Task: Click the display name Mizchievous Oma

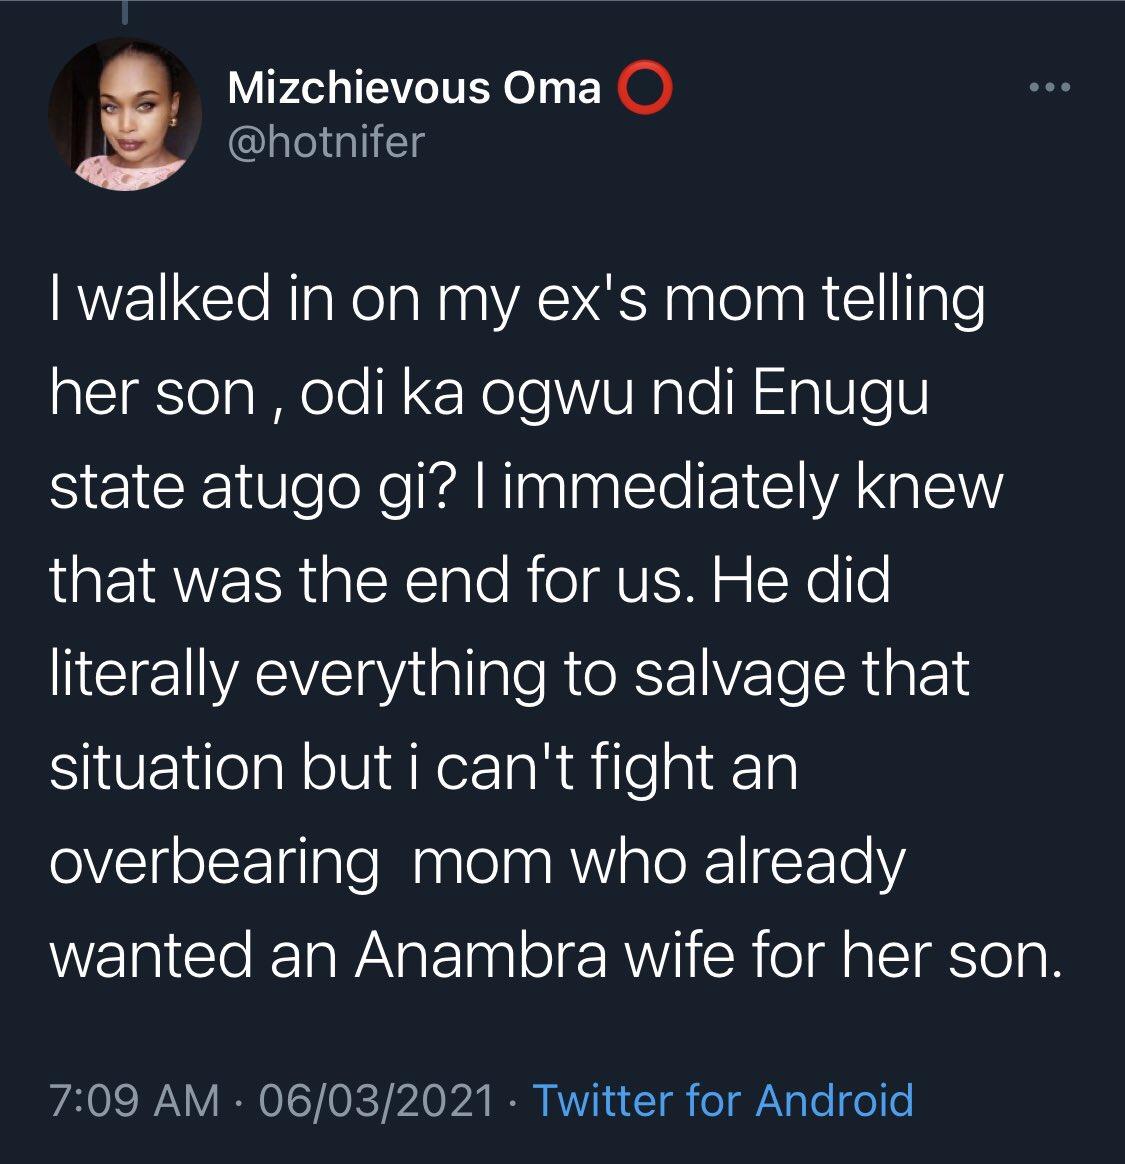Action: [x=414, y=89]
